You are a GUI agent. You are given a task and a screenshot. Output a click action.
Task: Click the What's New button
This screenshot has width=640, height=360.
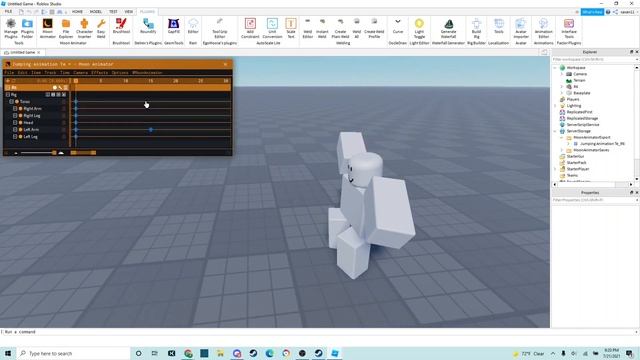(x=592, y=12)
